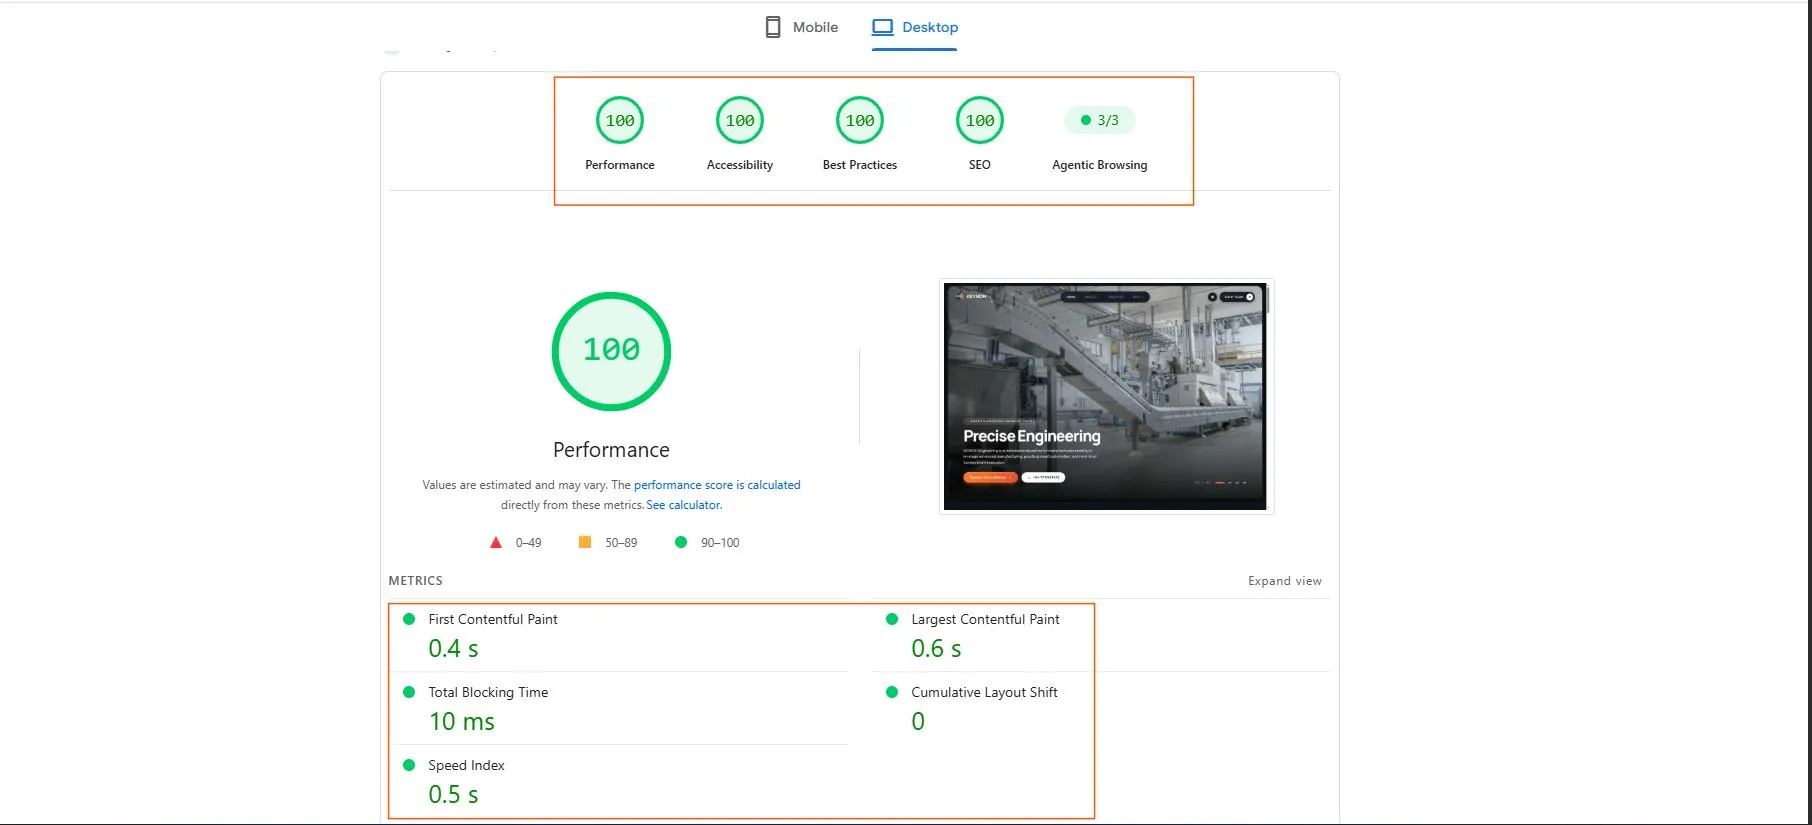1812x825 pixels.
Task: Click the Accessibility label under its gauge
Action: (740, 165)
